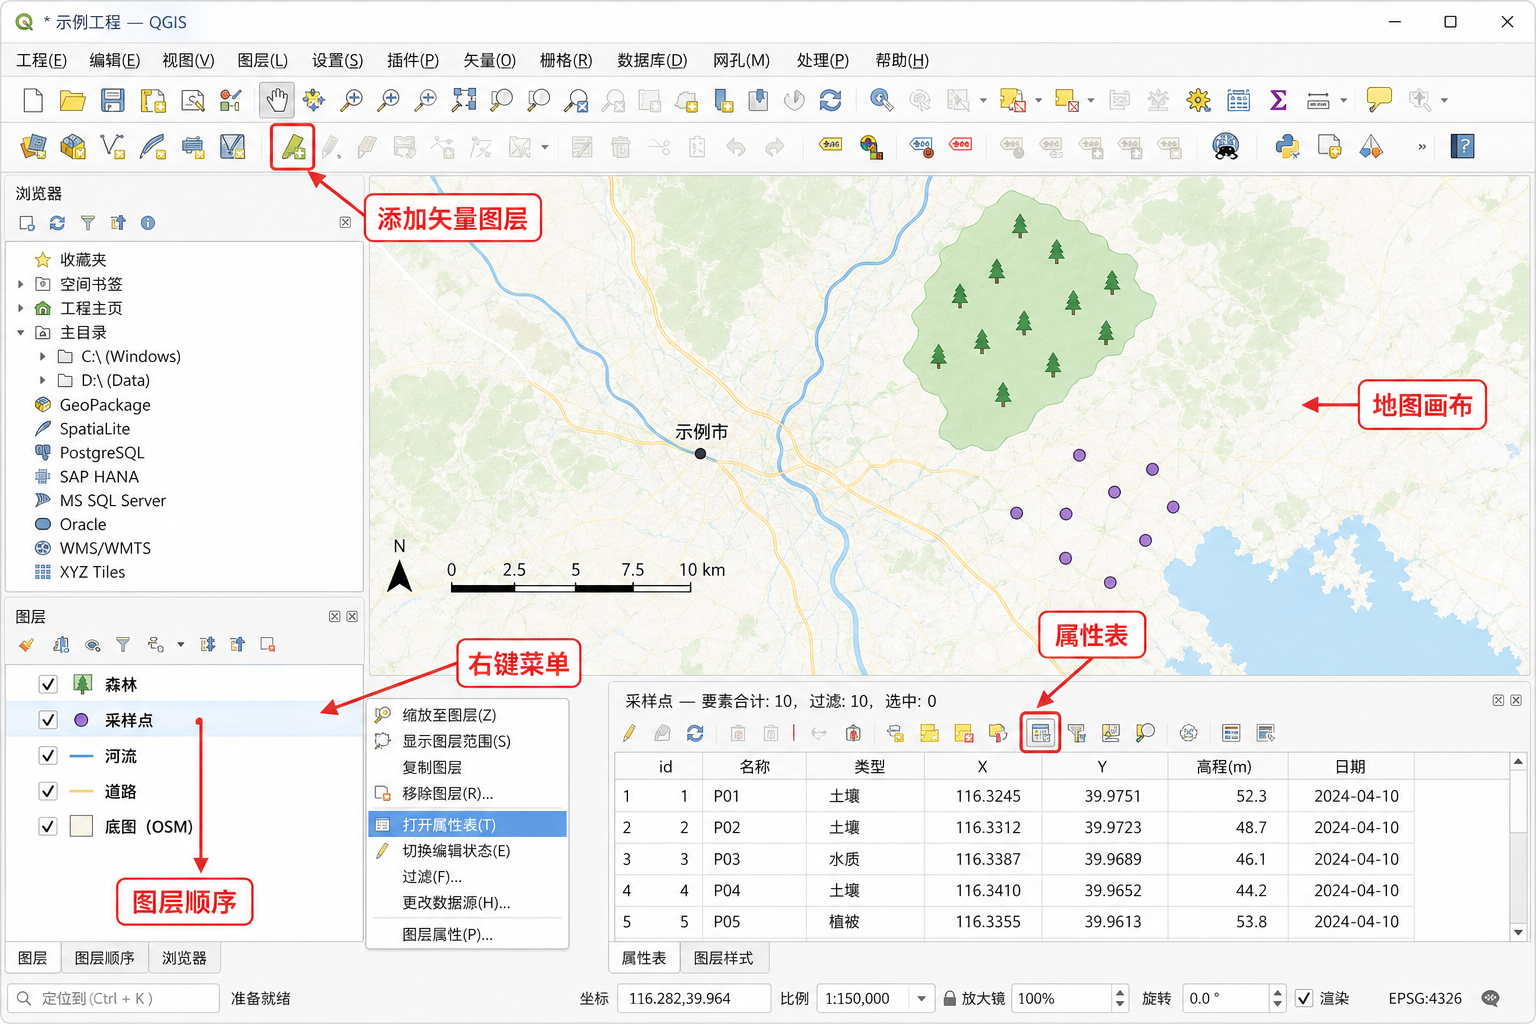Click the 日期 column header
The height and width of the screenshot is (1024, 1536).
click(1350, 767)
